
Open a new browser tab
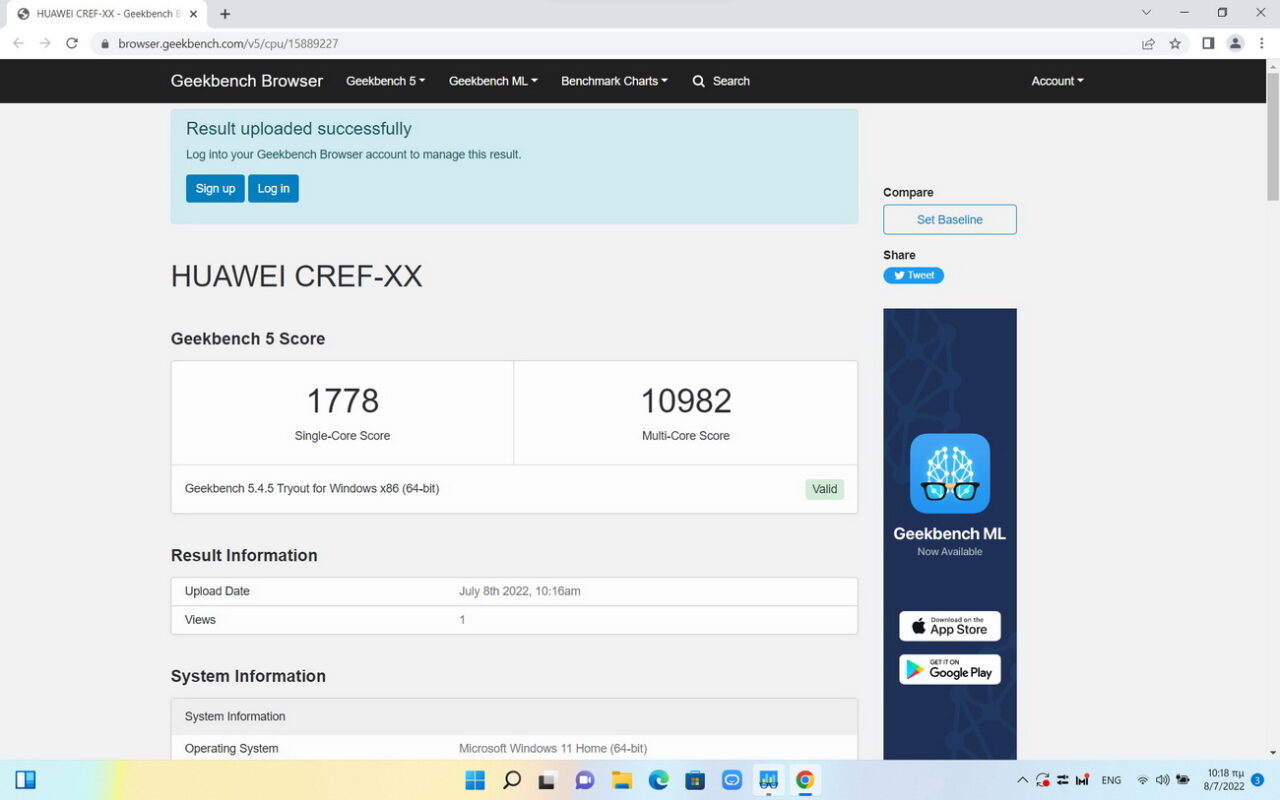[225, 14]
